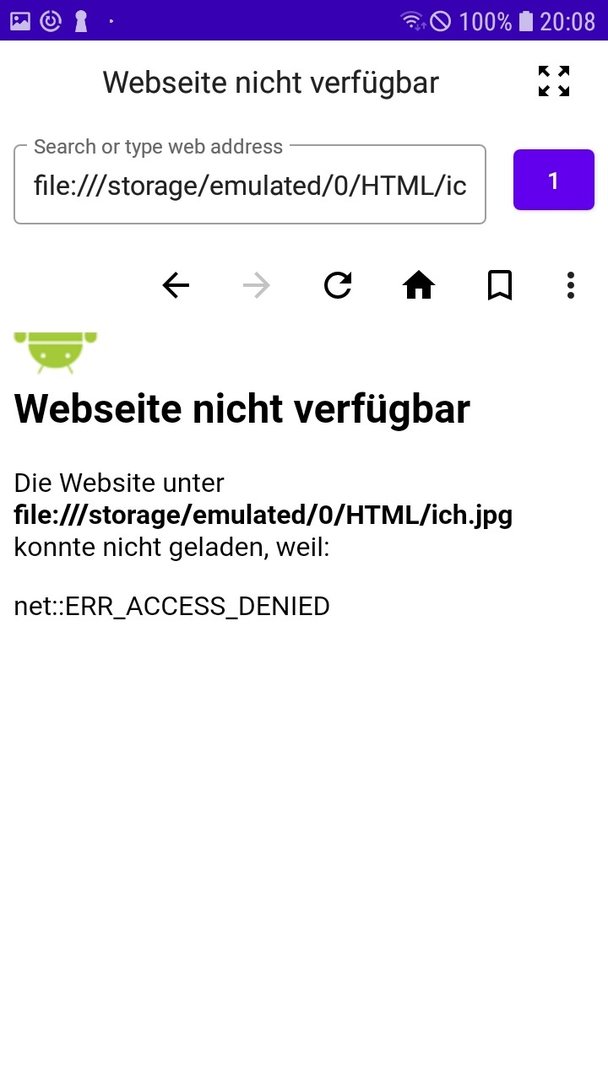Screen dimensions: 608x1080
Task: Go to the home page icon
Action: tap(419, 285)
